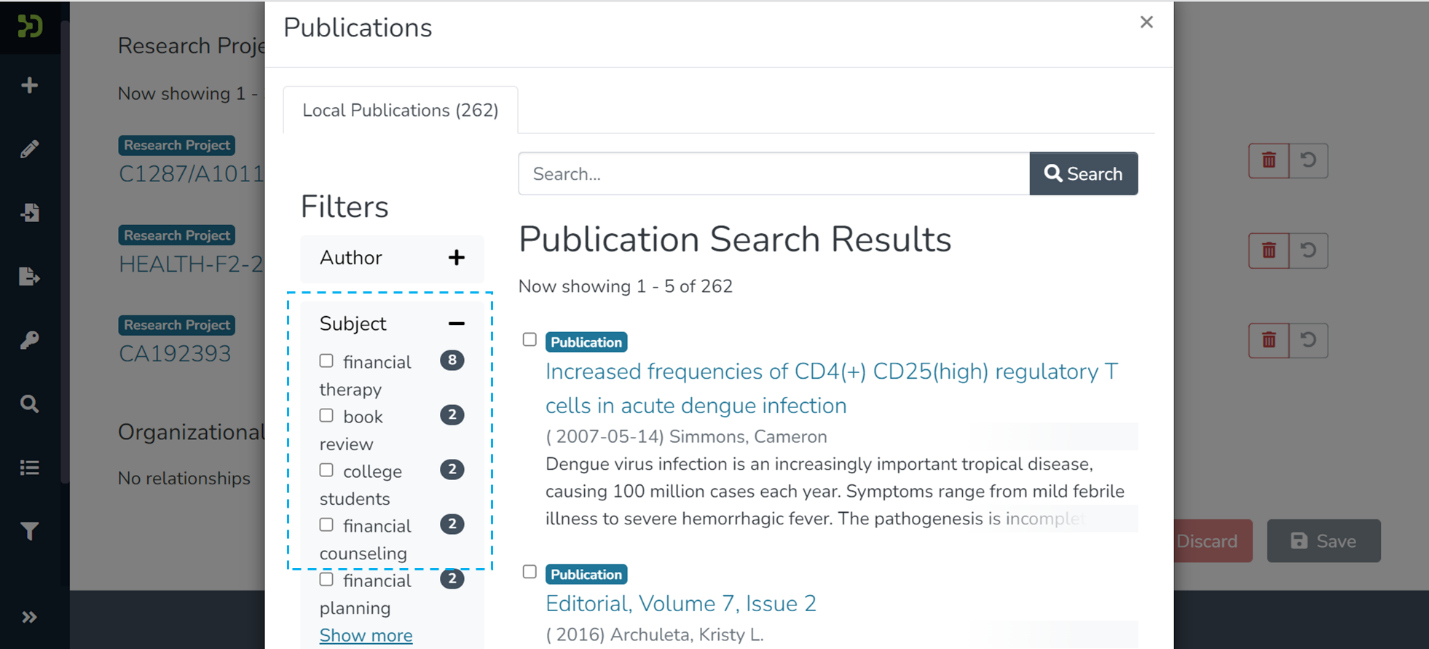Expand sidebar with double chevron icon

point(30,617)
